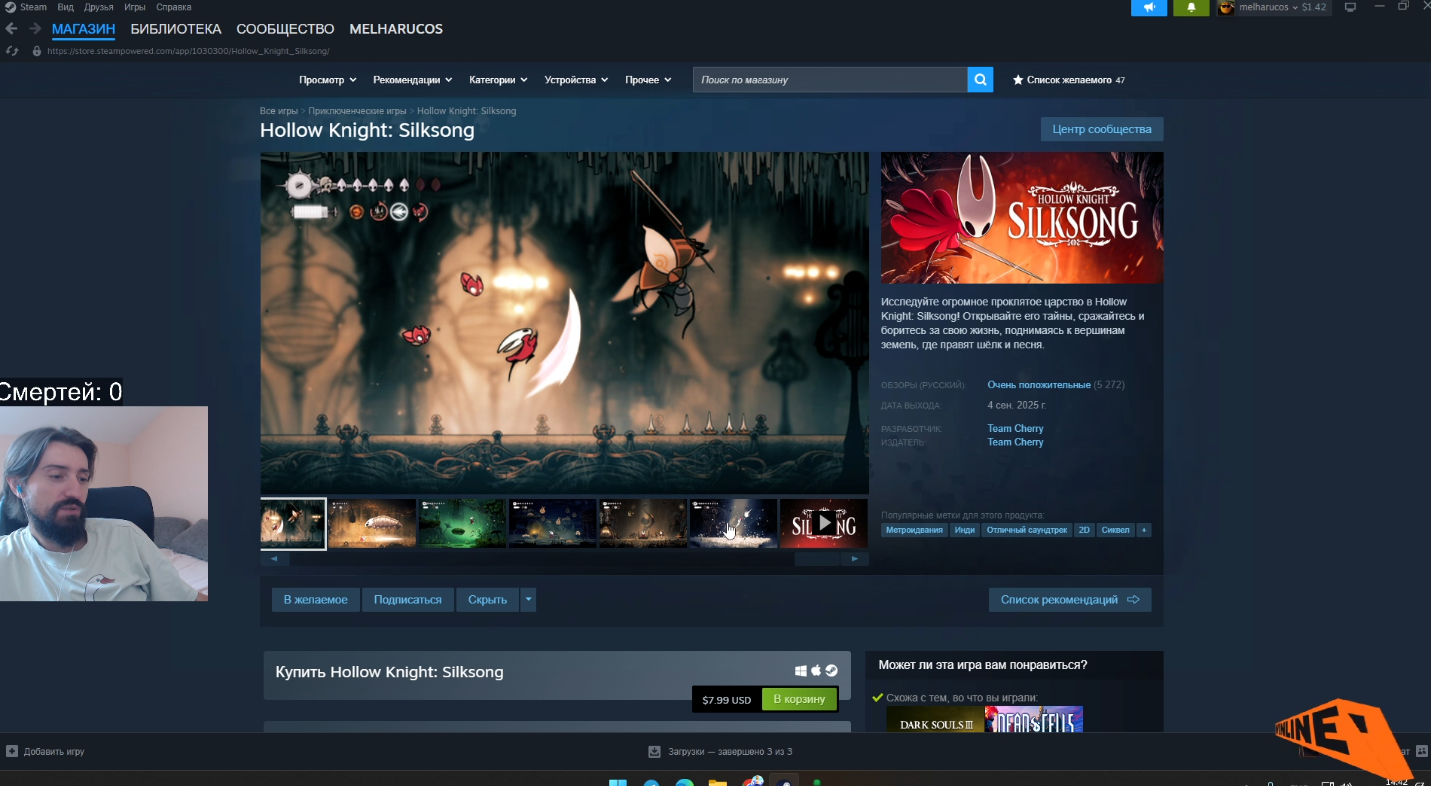This screenshot has height=786, width=1431.
Task: Select the Отличный саундтрек tag
Action: click(1027, 530)
